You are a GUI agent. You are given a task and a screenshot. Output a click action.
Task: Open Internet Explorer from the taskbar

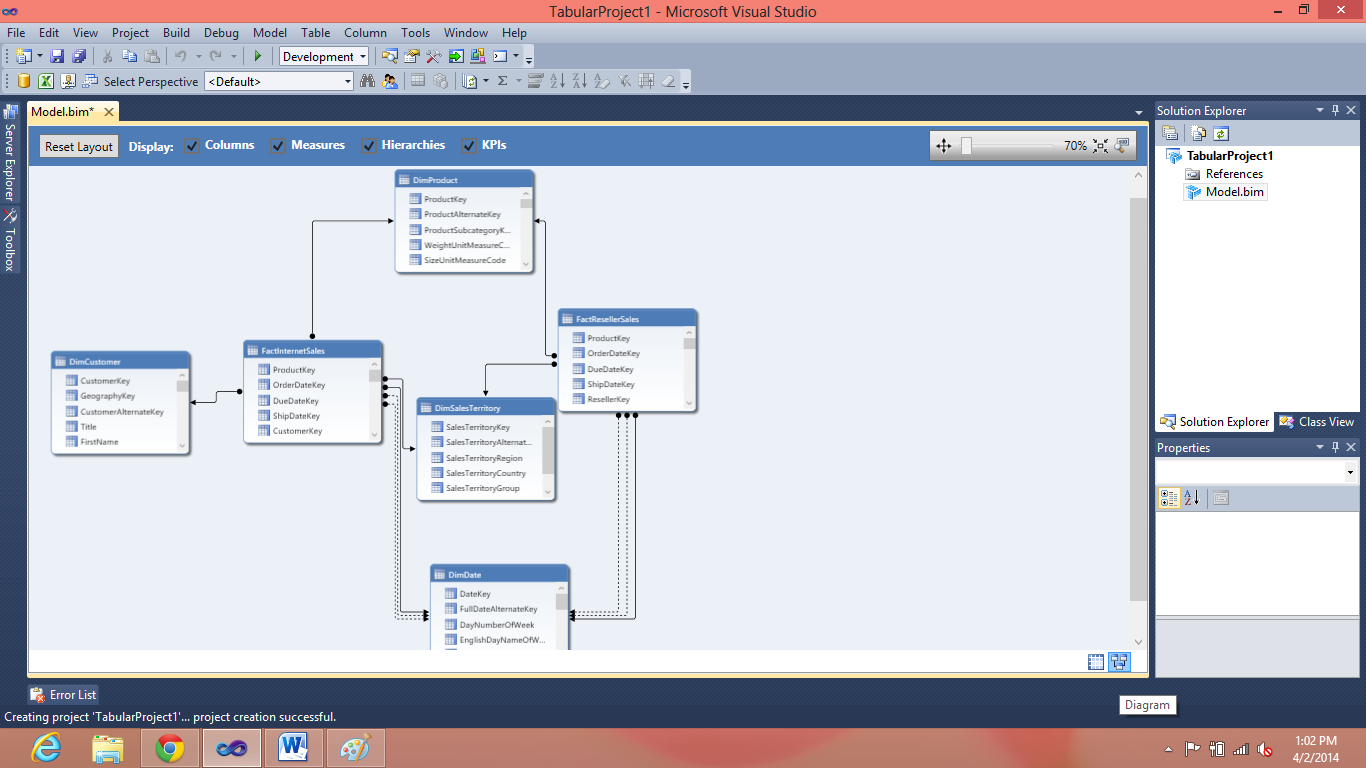pos(46,747)
